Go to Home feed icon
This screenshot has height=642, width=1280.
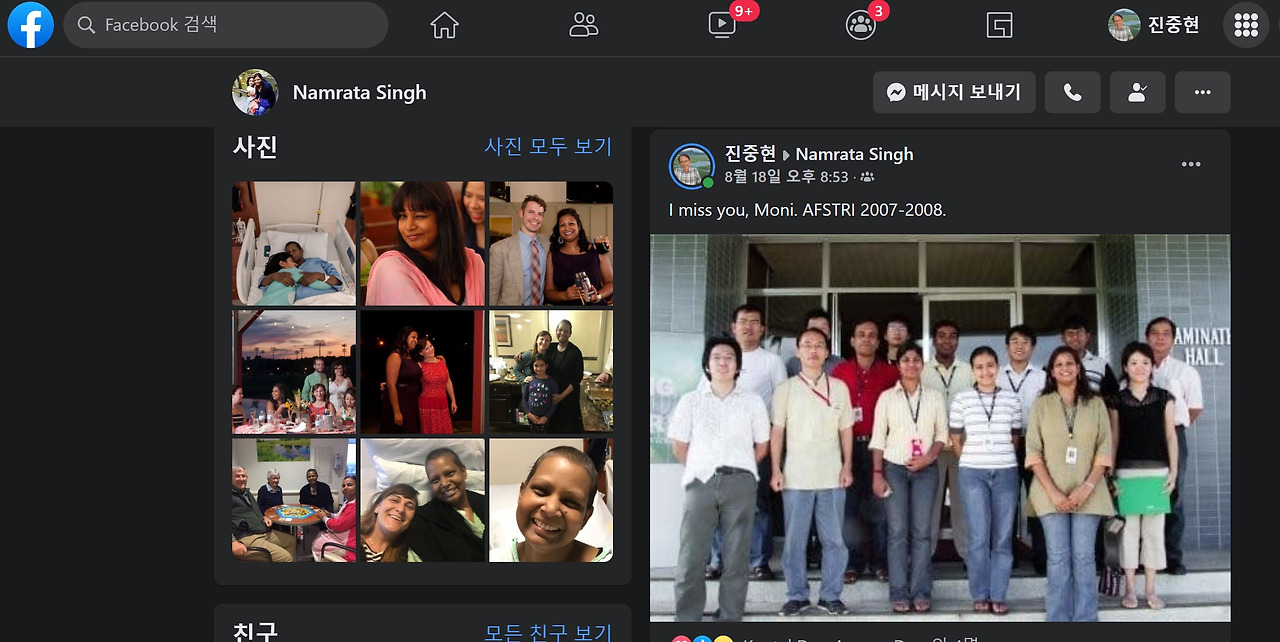(444, 25)
